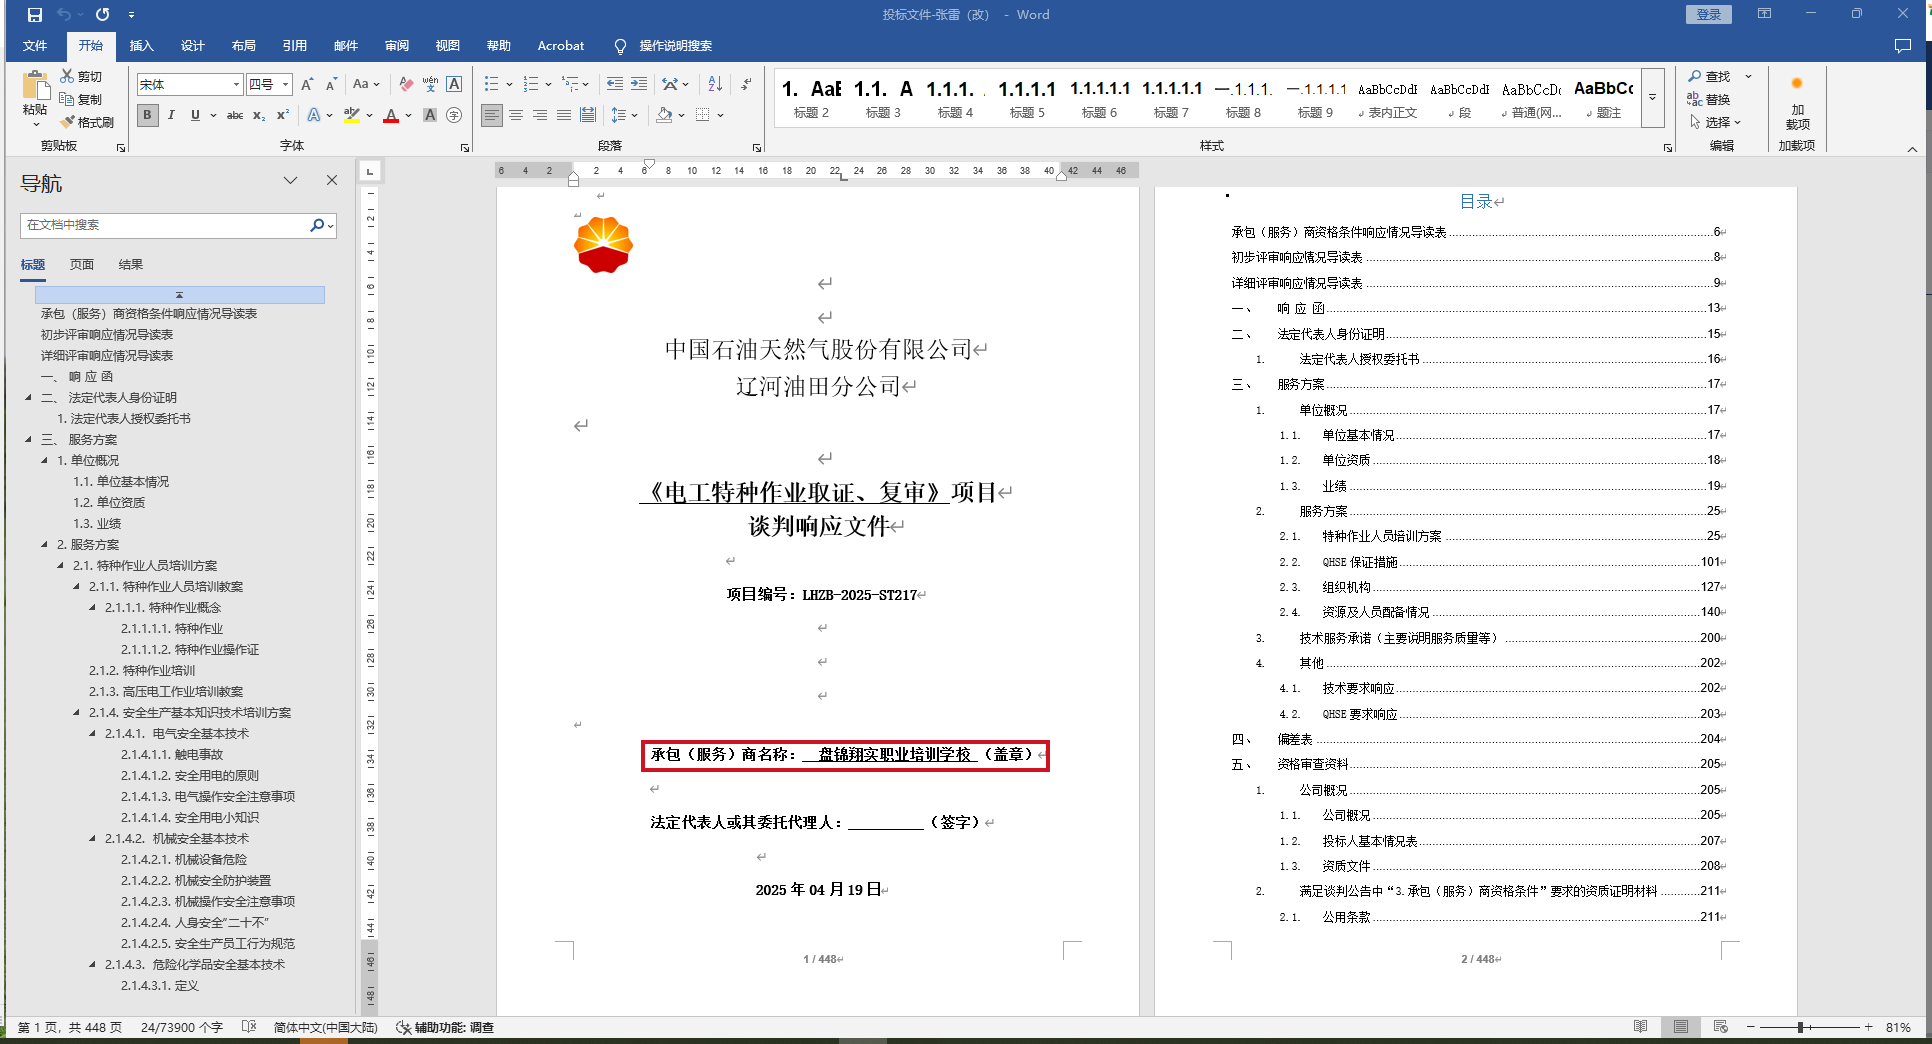This screenshot has height=1044, width=1932.
Task: Click the 登录 sign-in button
Action: pyautogui.click(x=1709, y=15)
